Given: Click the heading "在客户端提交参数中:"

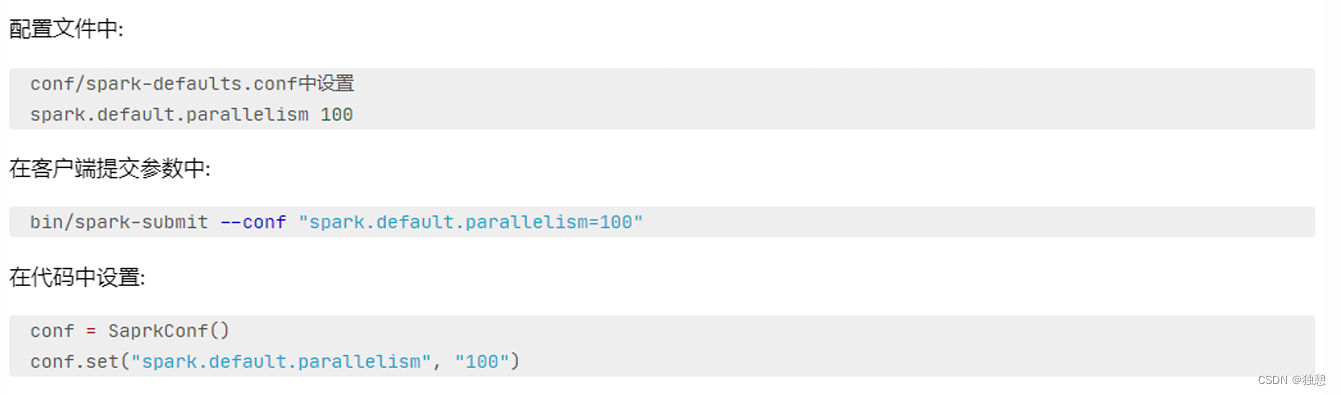Looking at the screenshot, I should 110,169.
